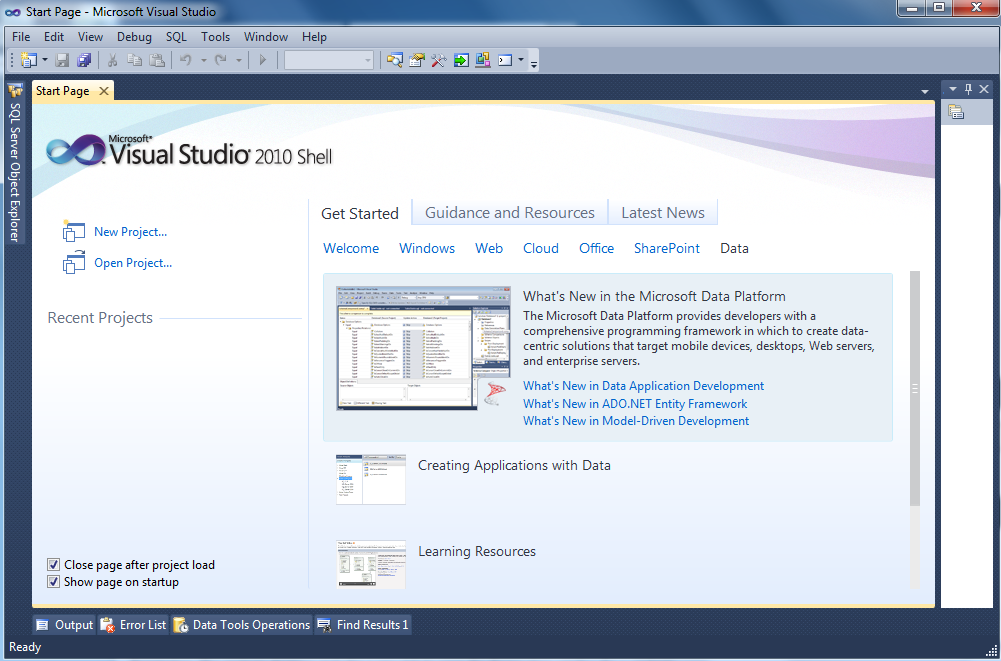Click the Cut scissors icon
Image resolution: width=1001 pixels, height=661 pixels.
112,60
